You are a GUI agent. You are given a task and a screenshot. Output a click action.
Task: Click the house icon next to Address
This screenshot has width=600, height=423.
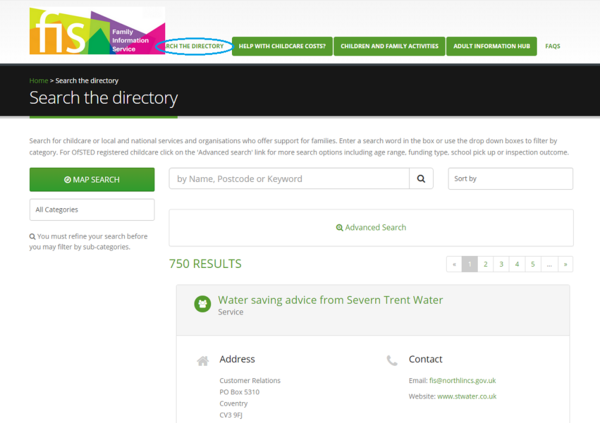[x=203, y=361]
